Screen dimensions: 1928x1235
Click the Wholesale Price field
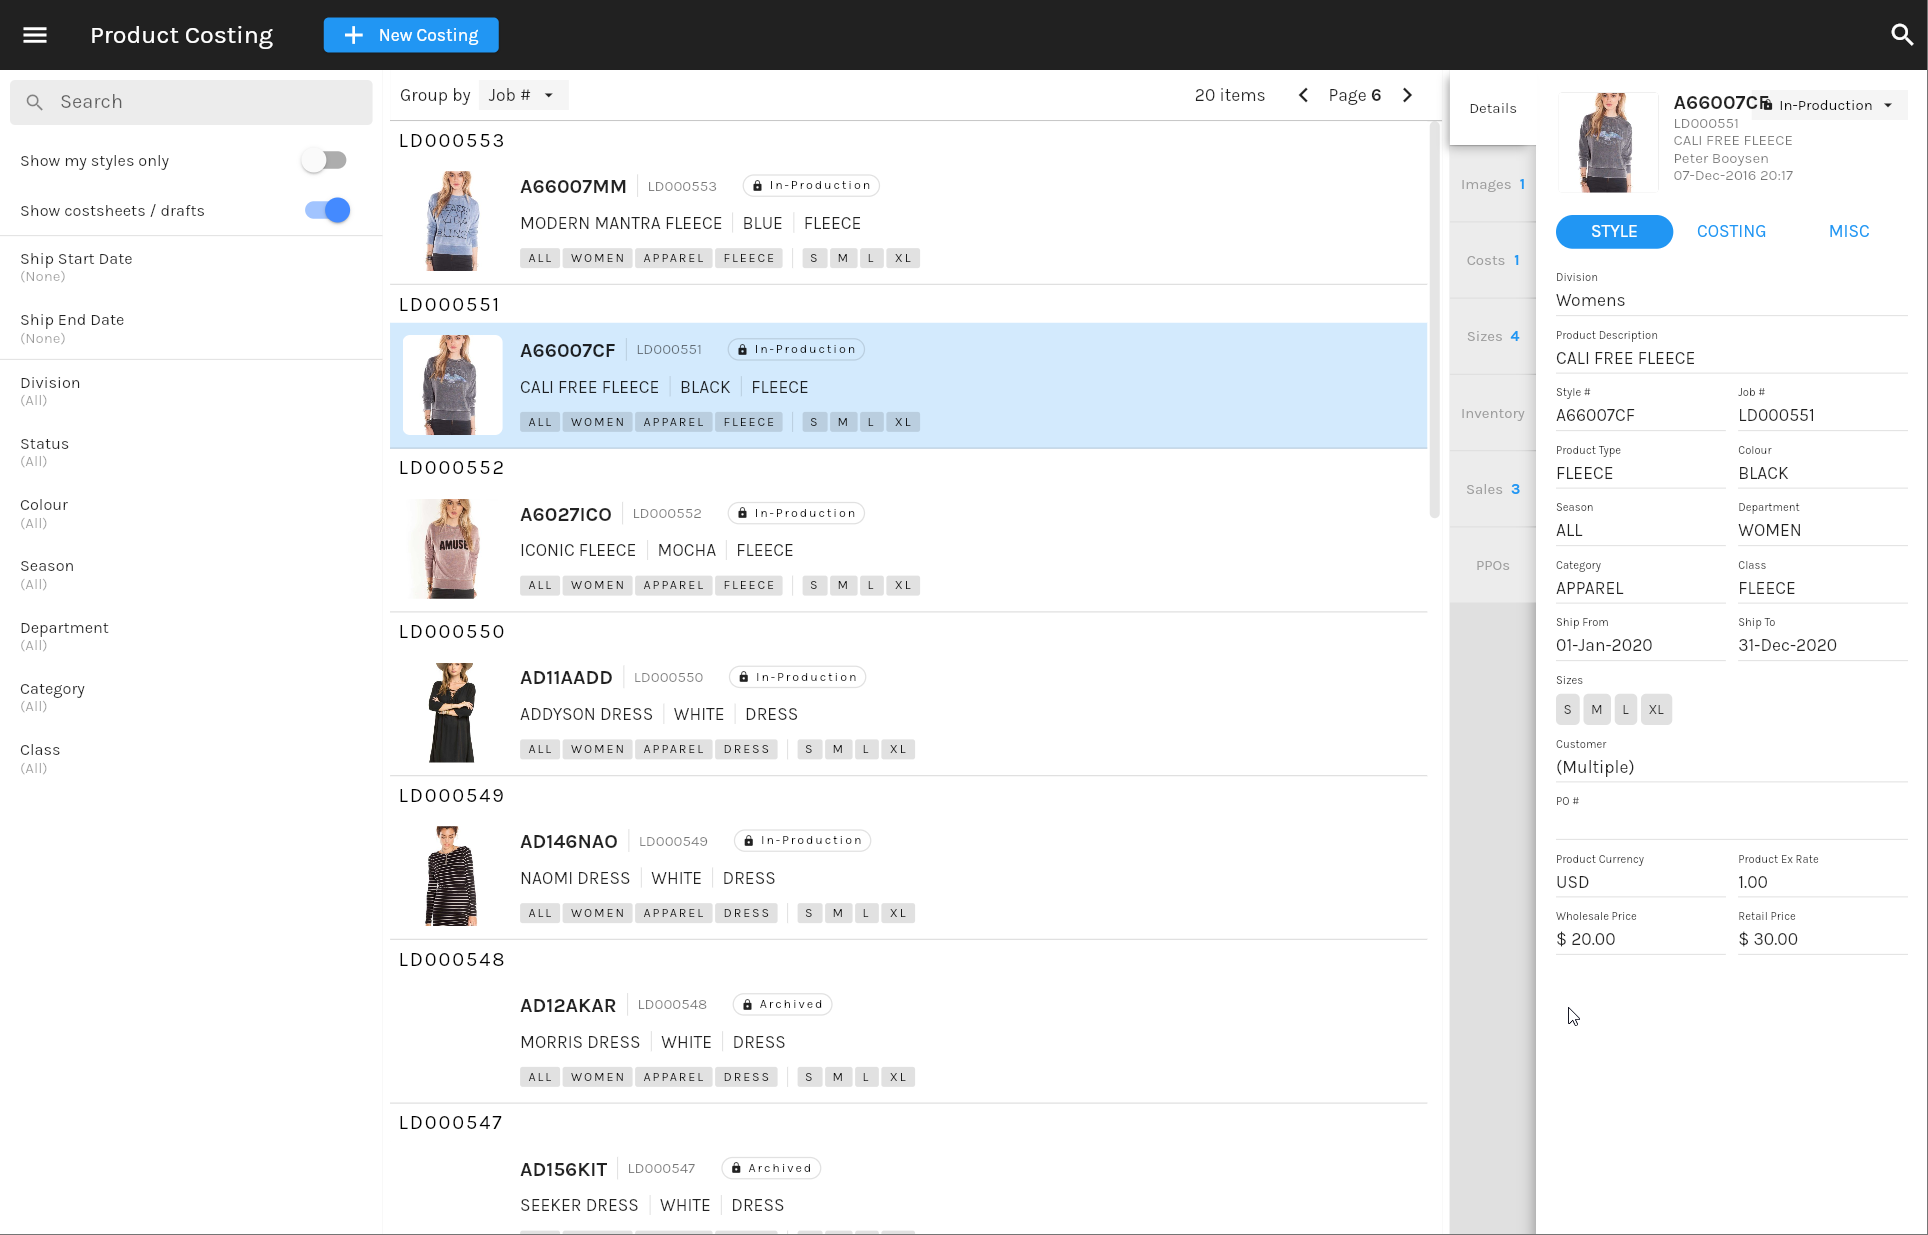tap(1639, 939)
